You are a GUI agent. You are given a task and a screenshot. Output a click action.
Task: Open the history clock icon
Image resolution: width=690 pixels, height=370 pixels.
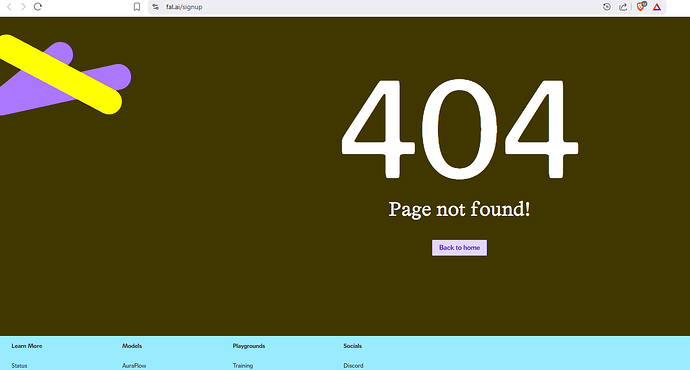click(607, 7)
